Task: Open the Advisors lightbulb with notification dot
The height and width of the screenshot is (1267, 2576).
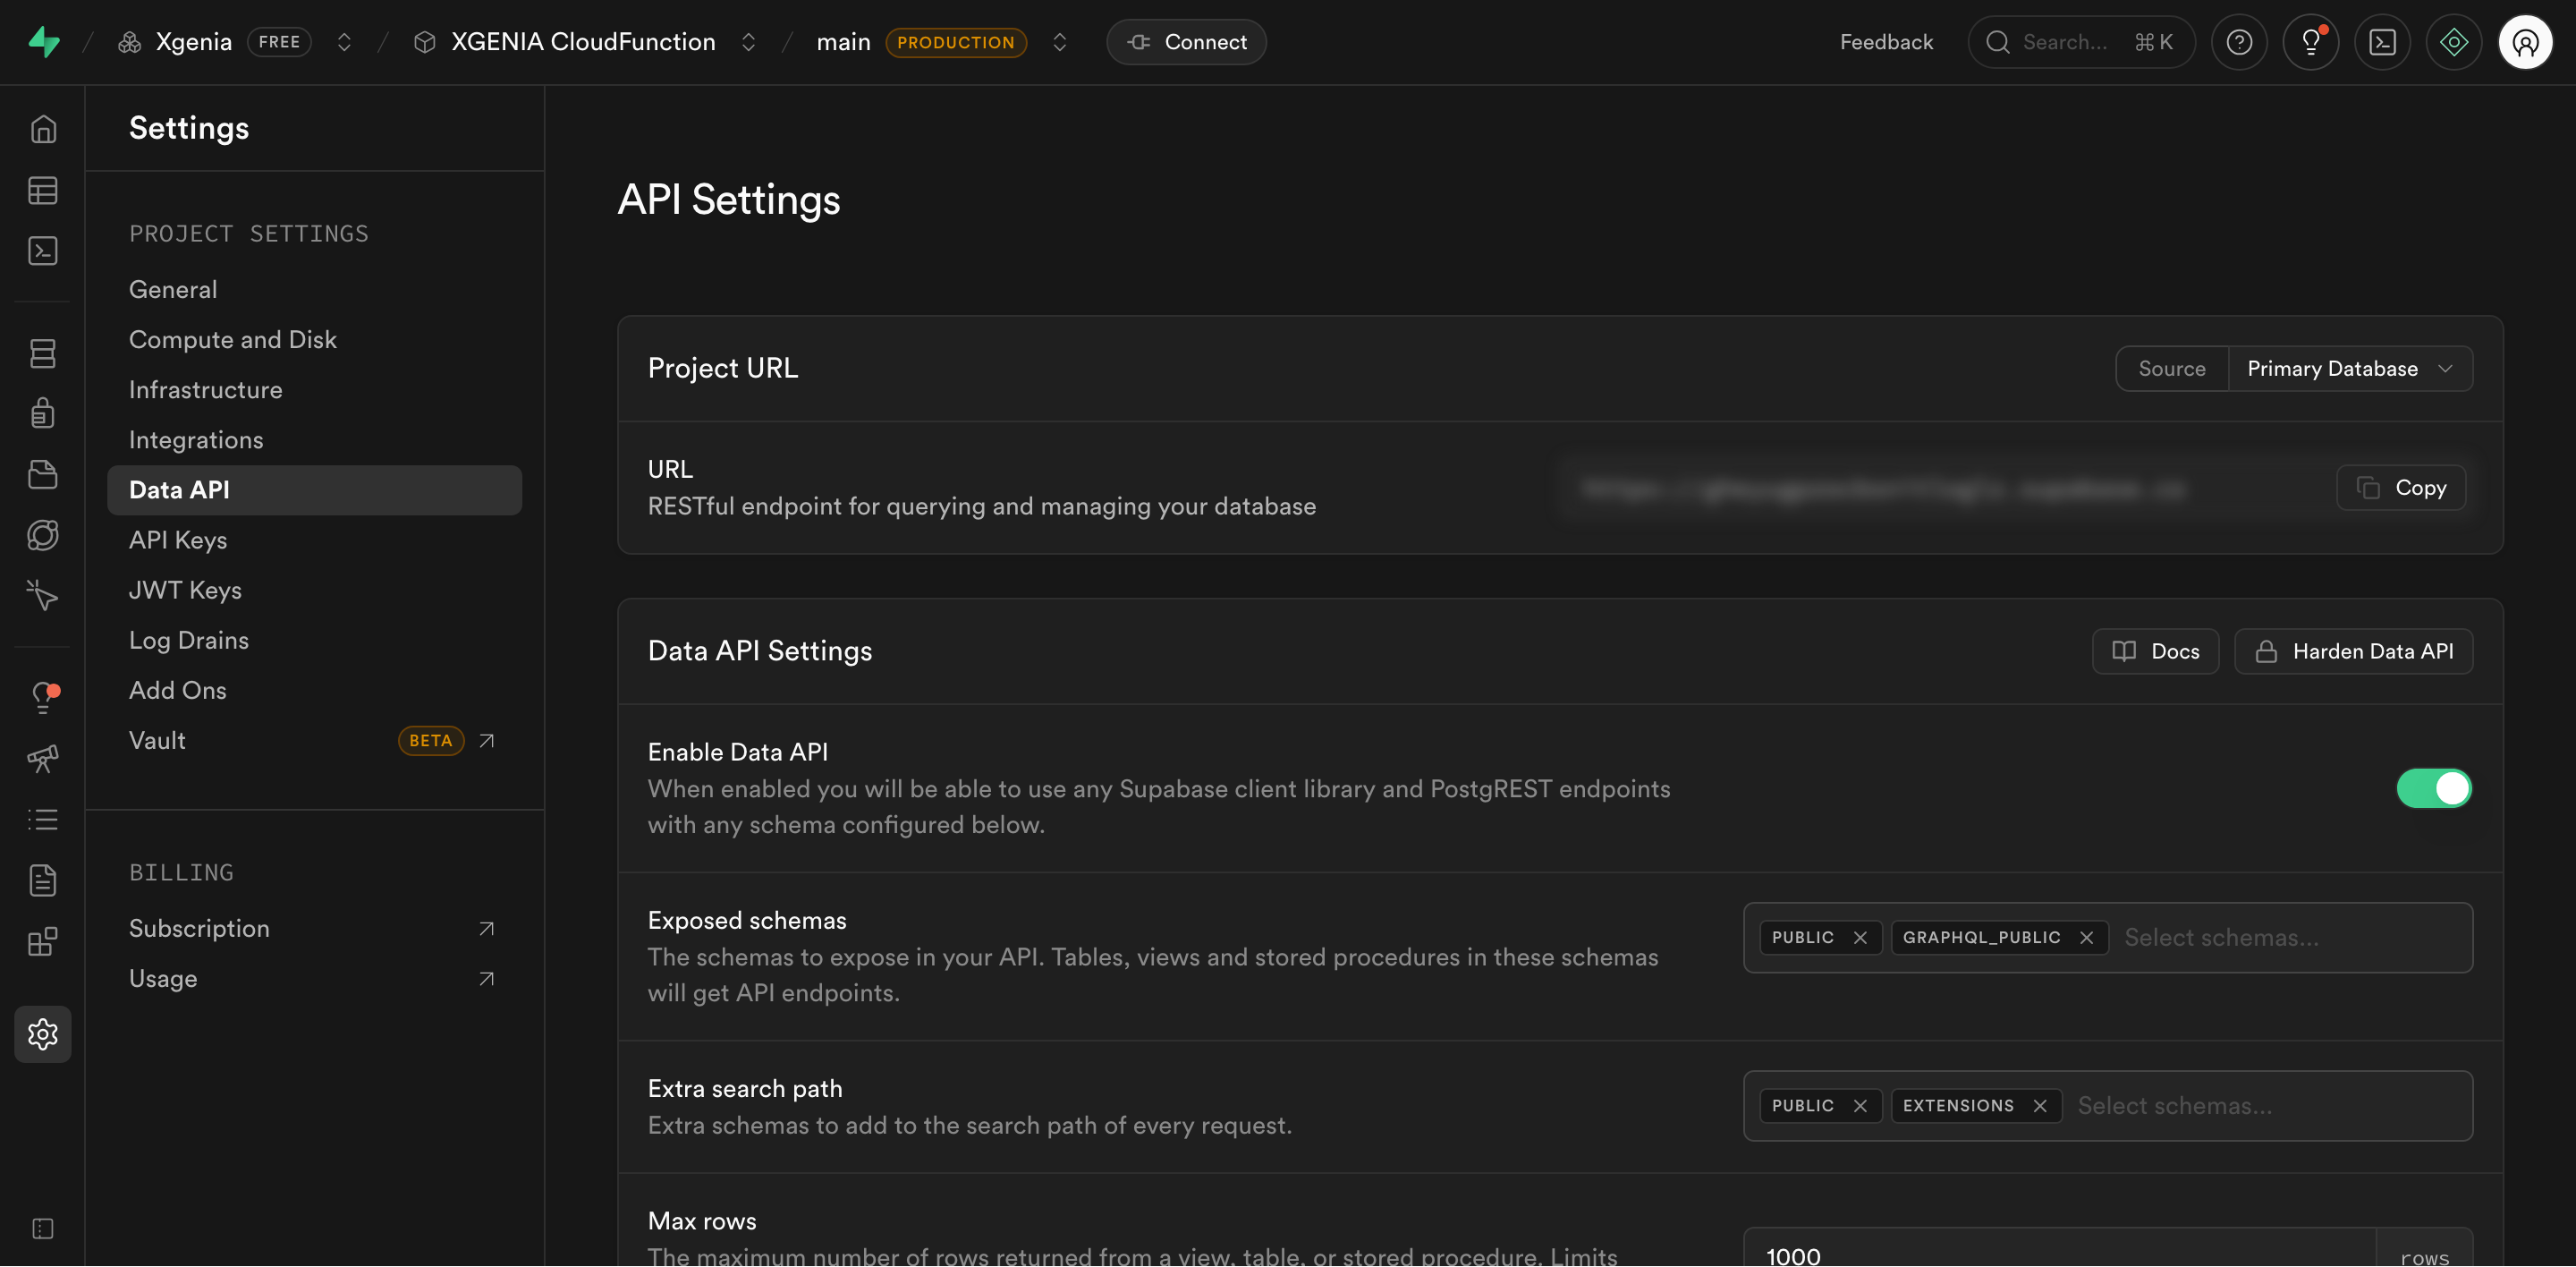Action: 44,696
